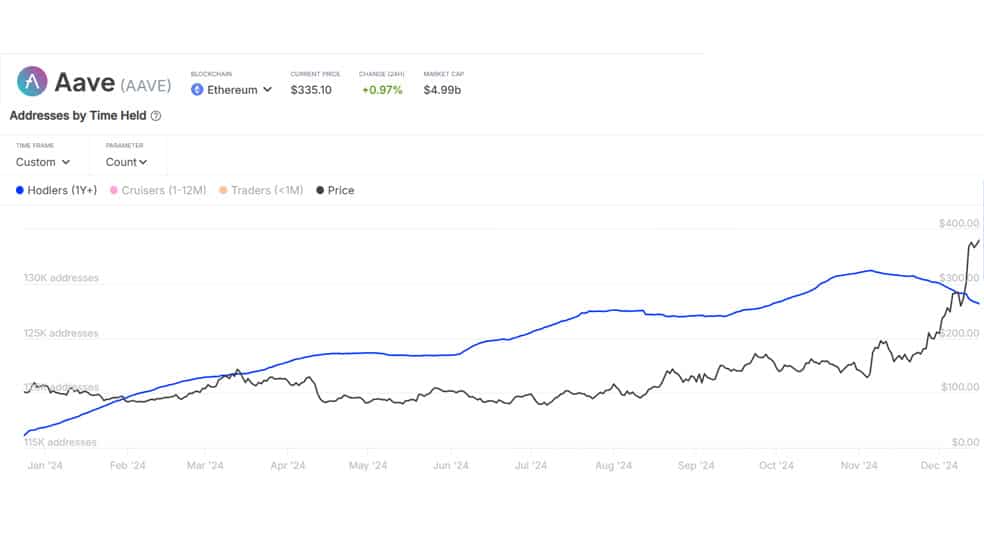
Task: Expand the Custom time frame dropdown
Action: coord(43,162)
